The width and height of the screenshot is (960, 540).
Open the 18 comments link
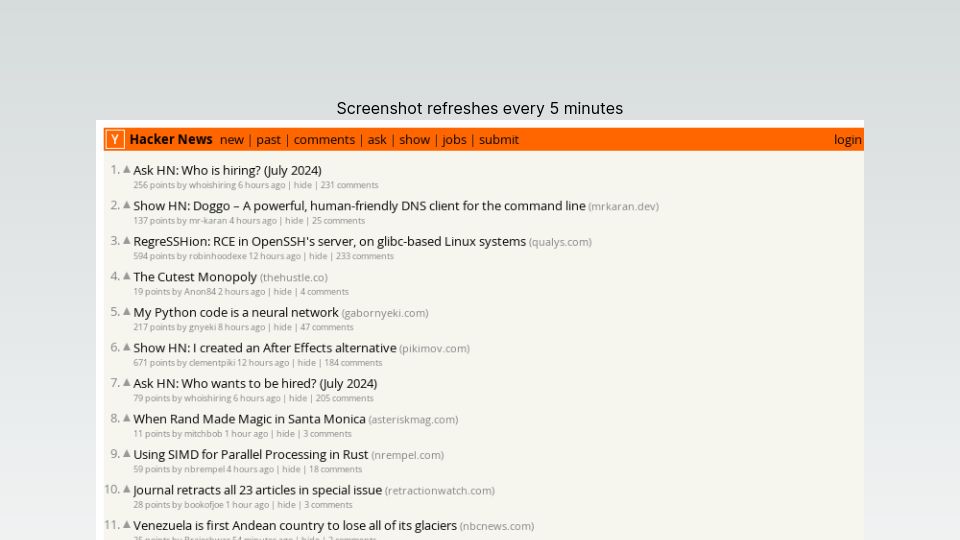(x=336, y=469)
